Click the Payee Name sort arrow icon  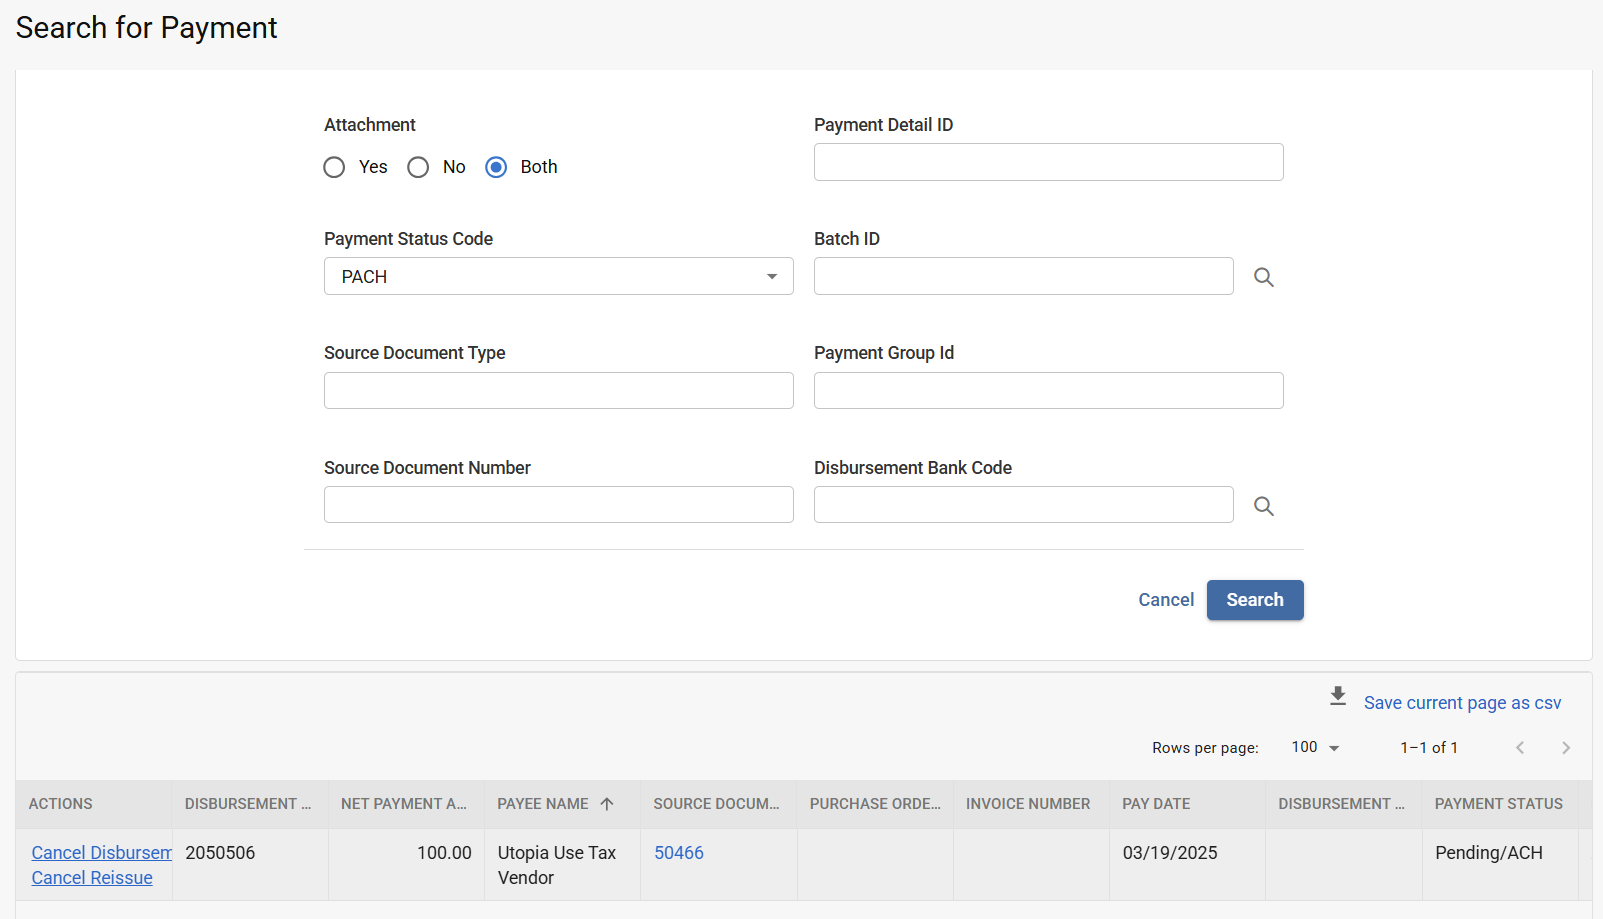(607, 804)
